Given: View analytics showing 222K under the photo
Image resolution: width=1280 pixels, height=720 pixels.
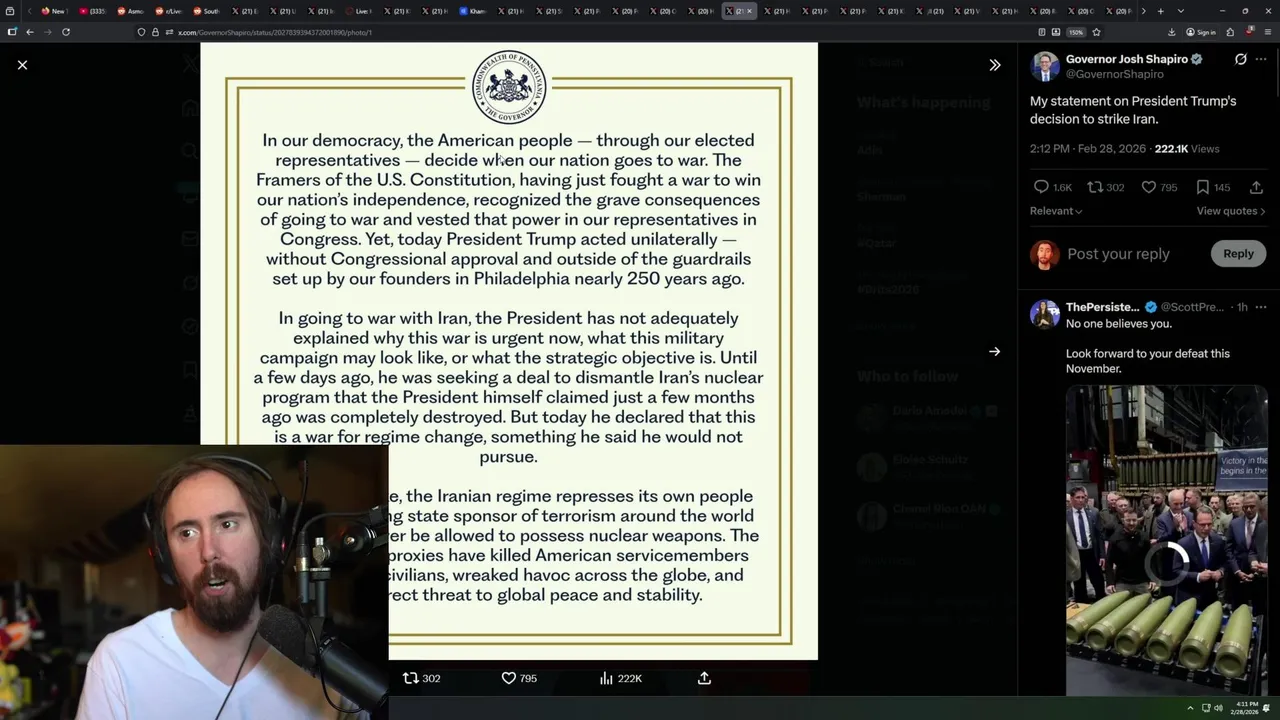Looking at the screenshot, I should tap(620, 678).
